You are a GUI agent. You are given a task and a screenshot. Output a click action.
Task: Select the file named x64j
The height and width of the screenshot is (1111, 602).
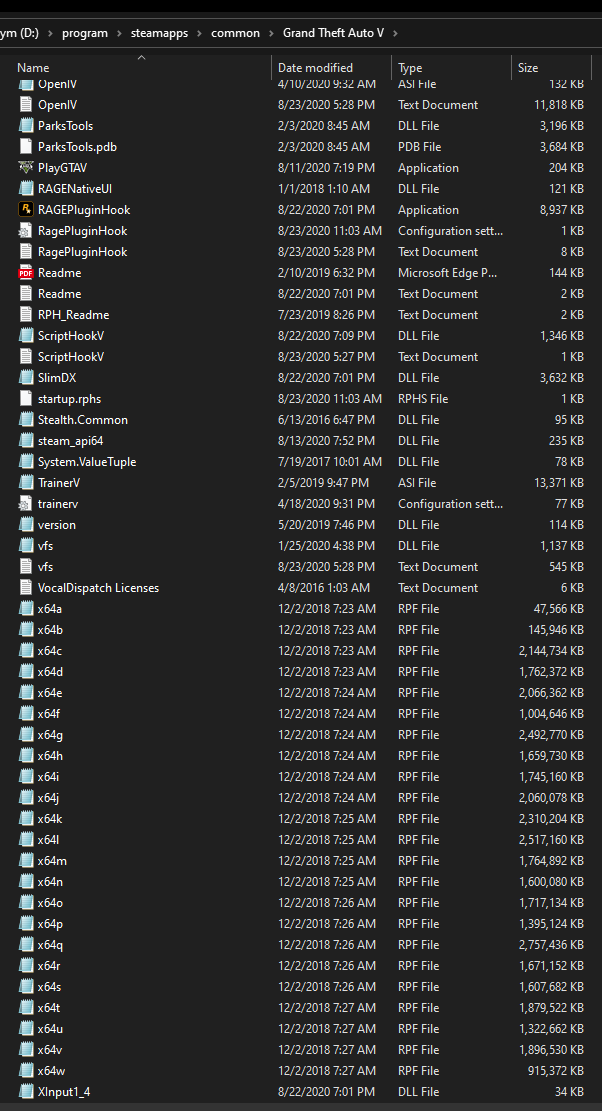[48, 798]
